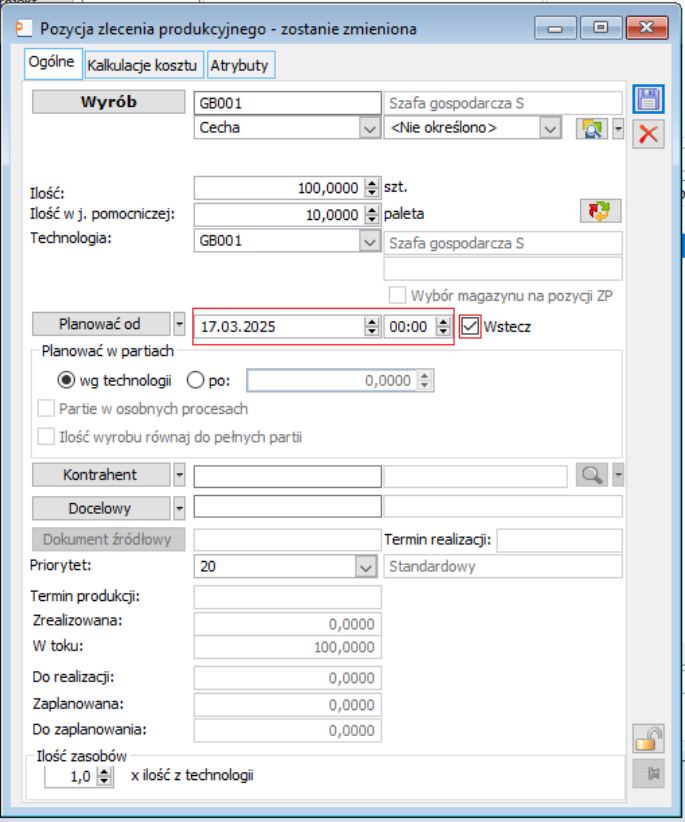Click the po: batch size spinner arrows
This screenshot has height=822, width=685.
(x=425, y=381)
